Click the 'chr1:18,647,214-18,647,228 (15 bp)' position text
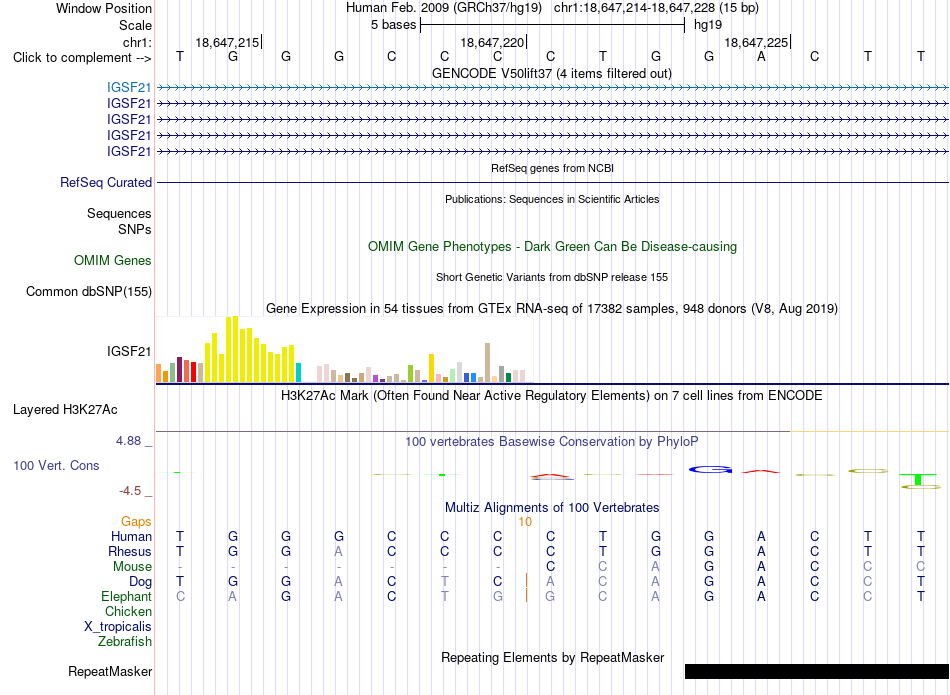 click(656, 8)
